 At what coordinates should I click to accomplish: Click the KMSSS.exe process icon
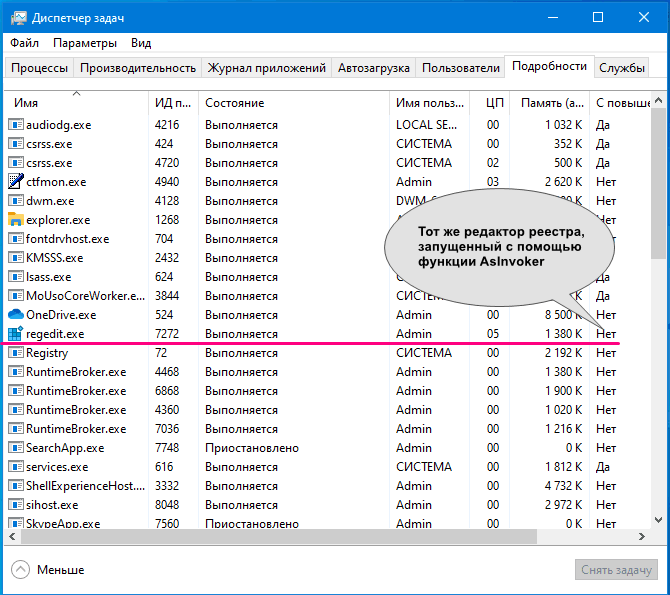click(x=16, y=258)
